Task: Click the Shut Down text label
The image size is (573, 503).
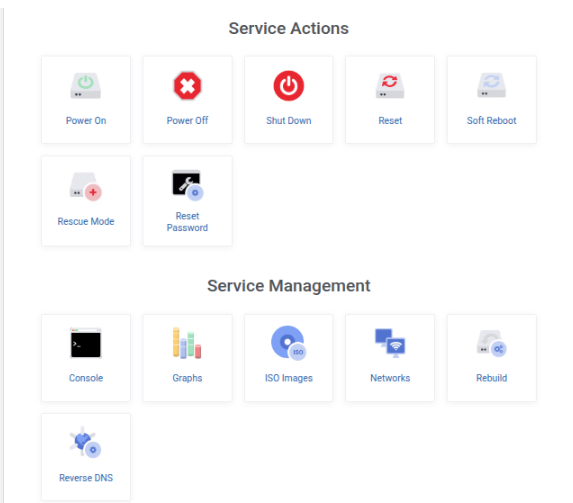Action: click(x=289, y=121)
